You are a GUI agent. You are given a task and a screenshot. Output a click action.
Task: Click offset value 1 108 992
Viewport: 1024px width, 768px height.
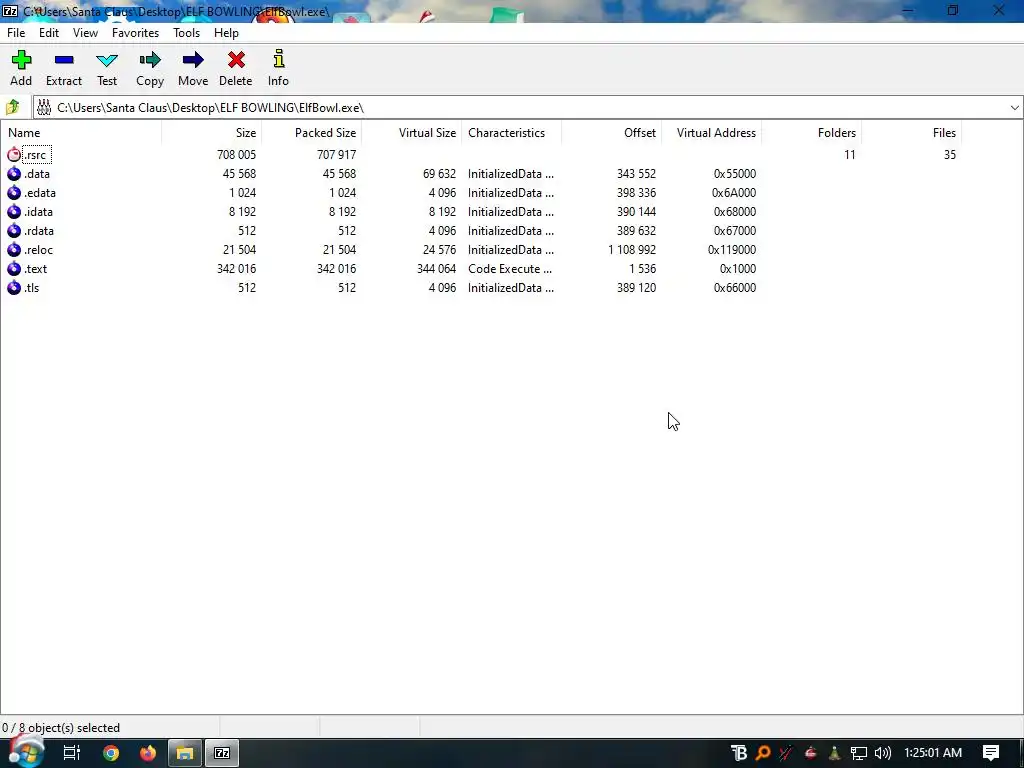(632, 249)
